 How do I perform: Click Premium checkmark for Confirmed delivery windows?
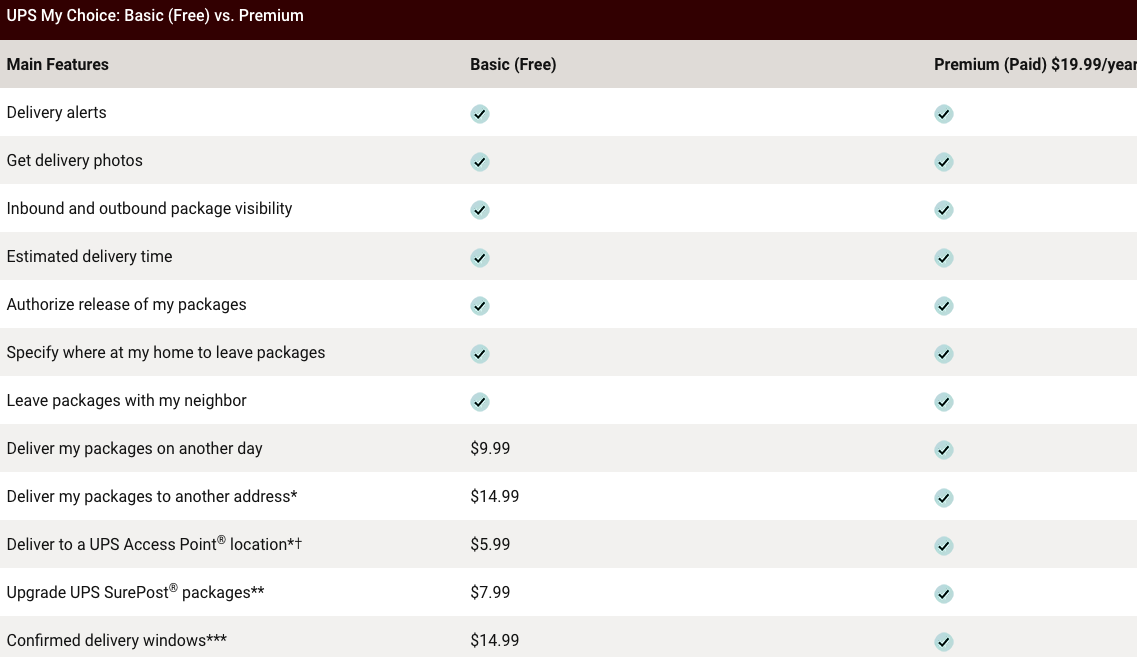tap(944, 642)
